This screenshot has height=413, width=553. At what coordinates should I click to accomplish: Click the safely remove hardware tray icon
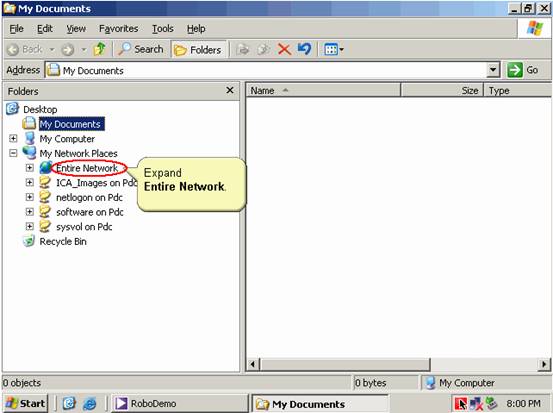click(491, 403)
